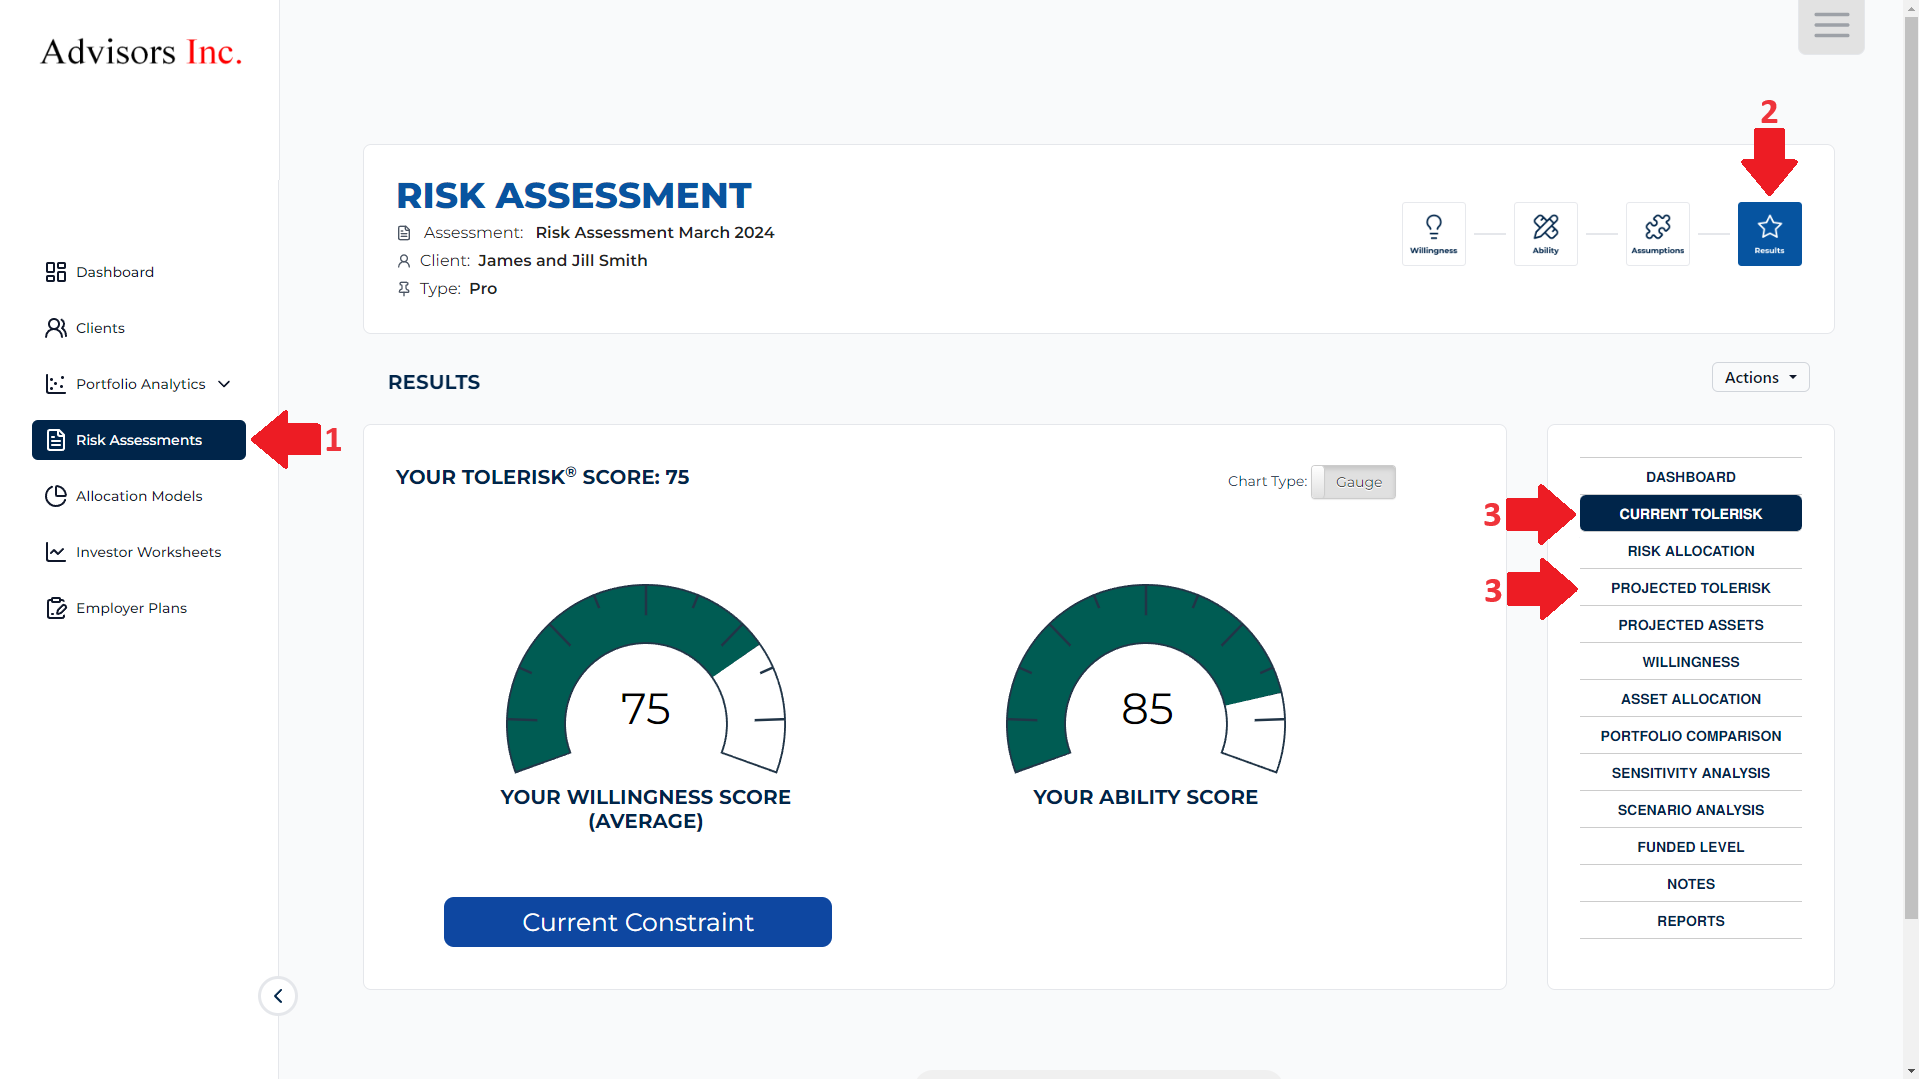Click the Current Constraint button
Viewport: 1919px width, 1079px height.
point(637,922)
